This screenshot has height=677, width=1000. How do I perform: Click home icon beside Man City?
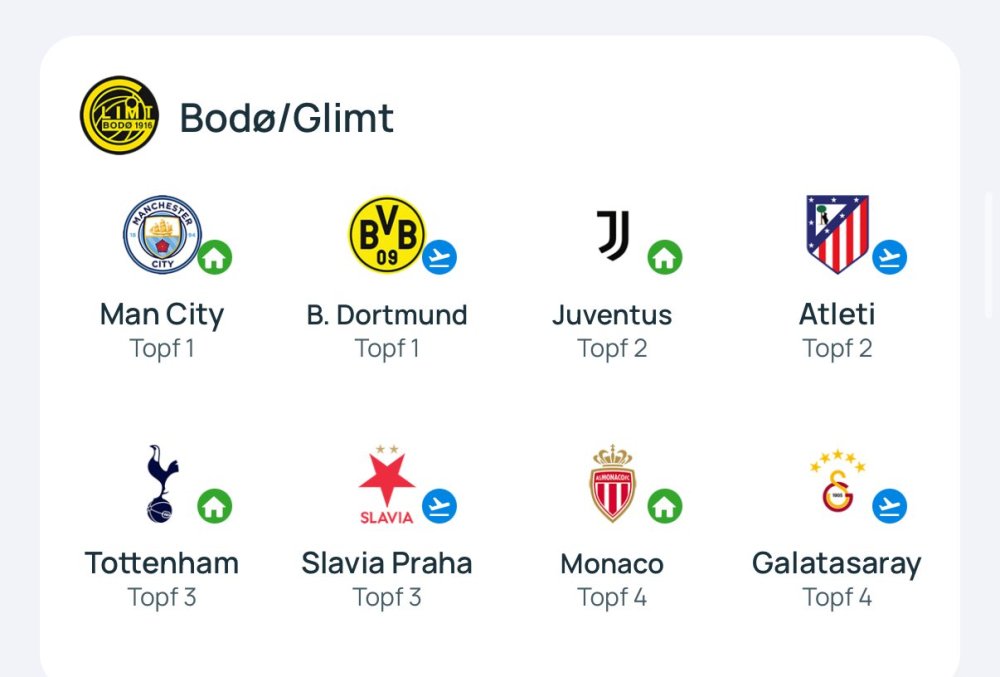click(214, 257)
